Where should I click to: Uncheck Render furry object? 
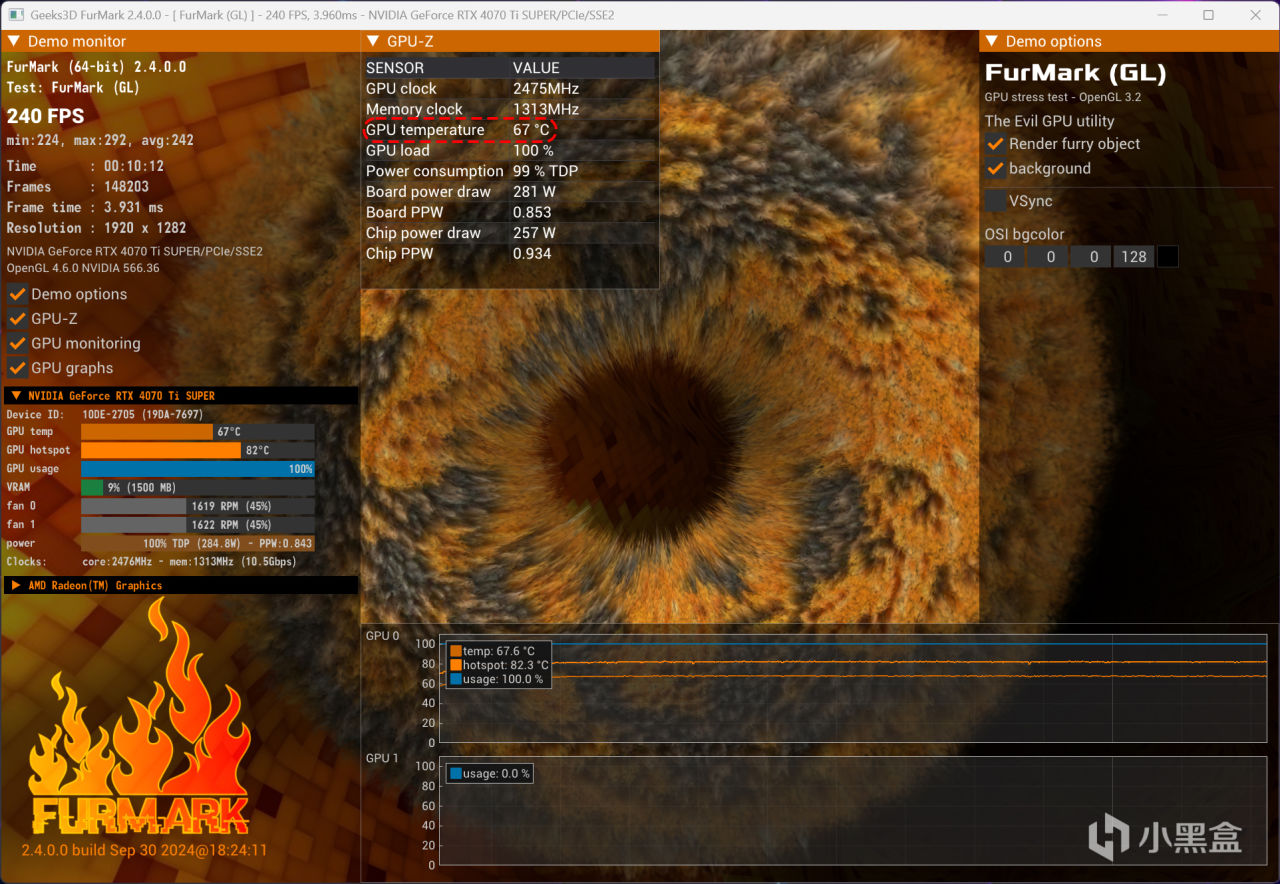(995, 144)
